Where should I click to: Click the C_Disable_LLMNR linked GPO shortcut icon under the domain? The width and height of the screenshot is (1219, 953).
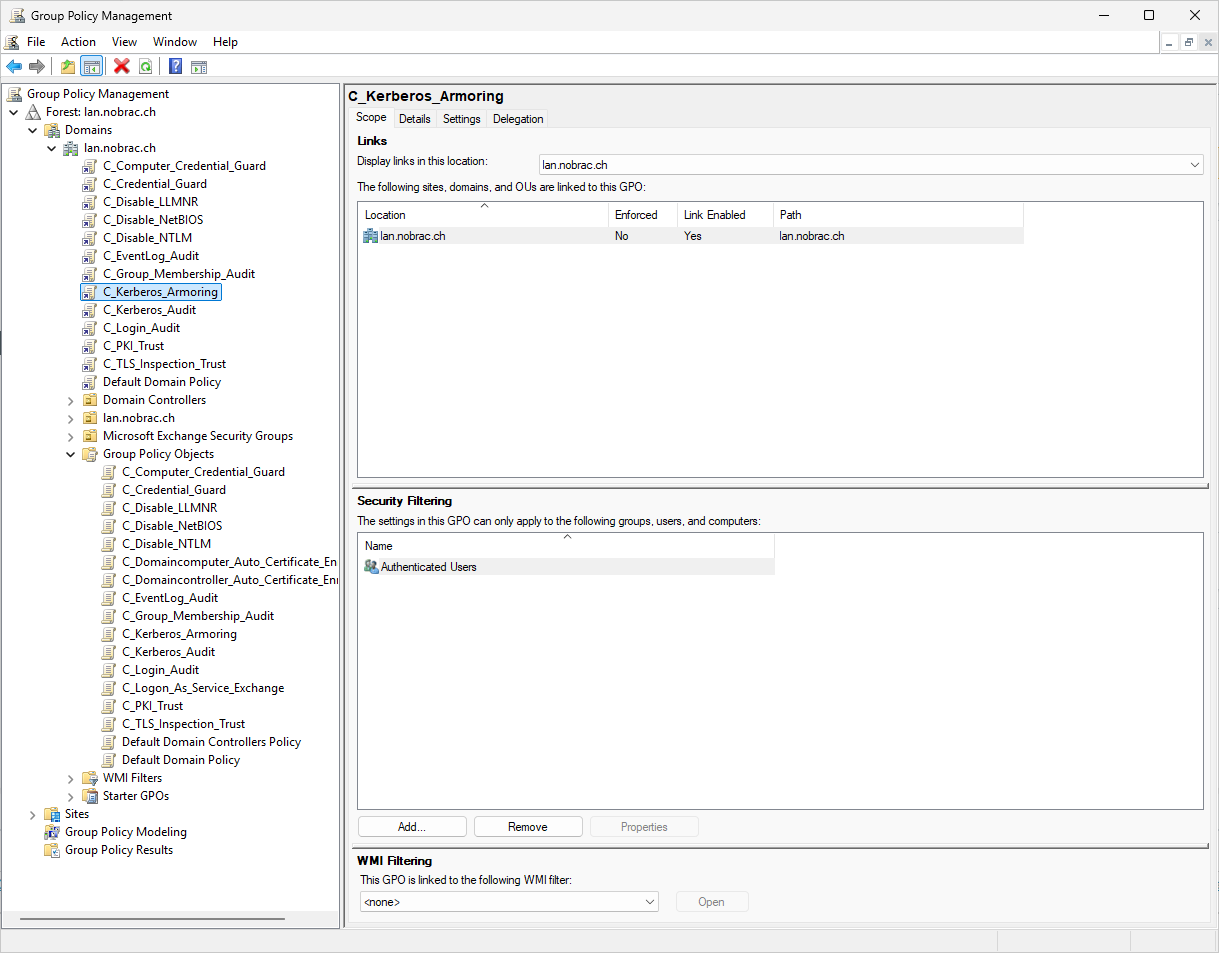(x=91, y=202)
